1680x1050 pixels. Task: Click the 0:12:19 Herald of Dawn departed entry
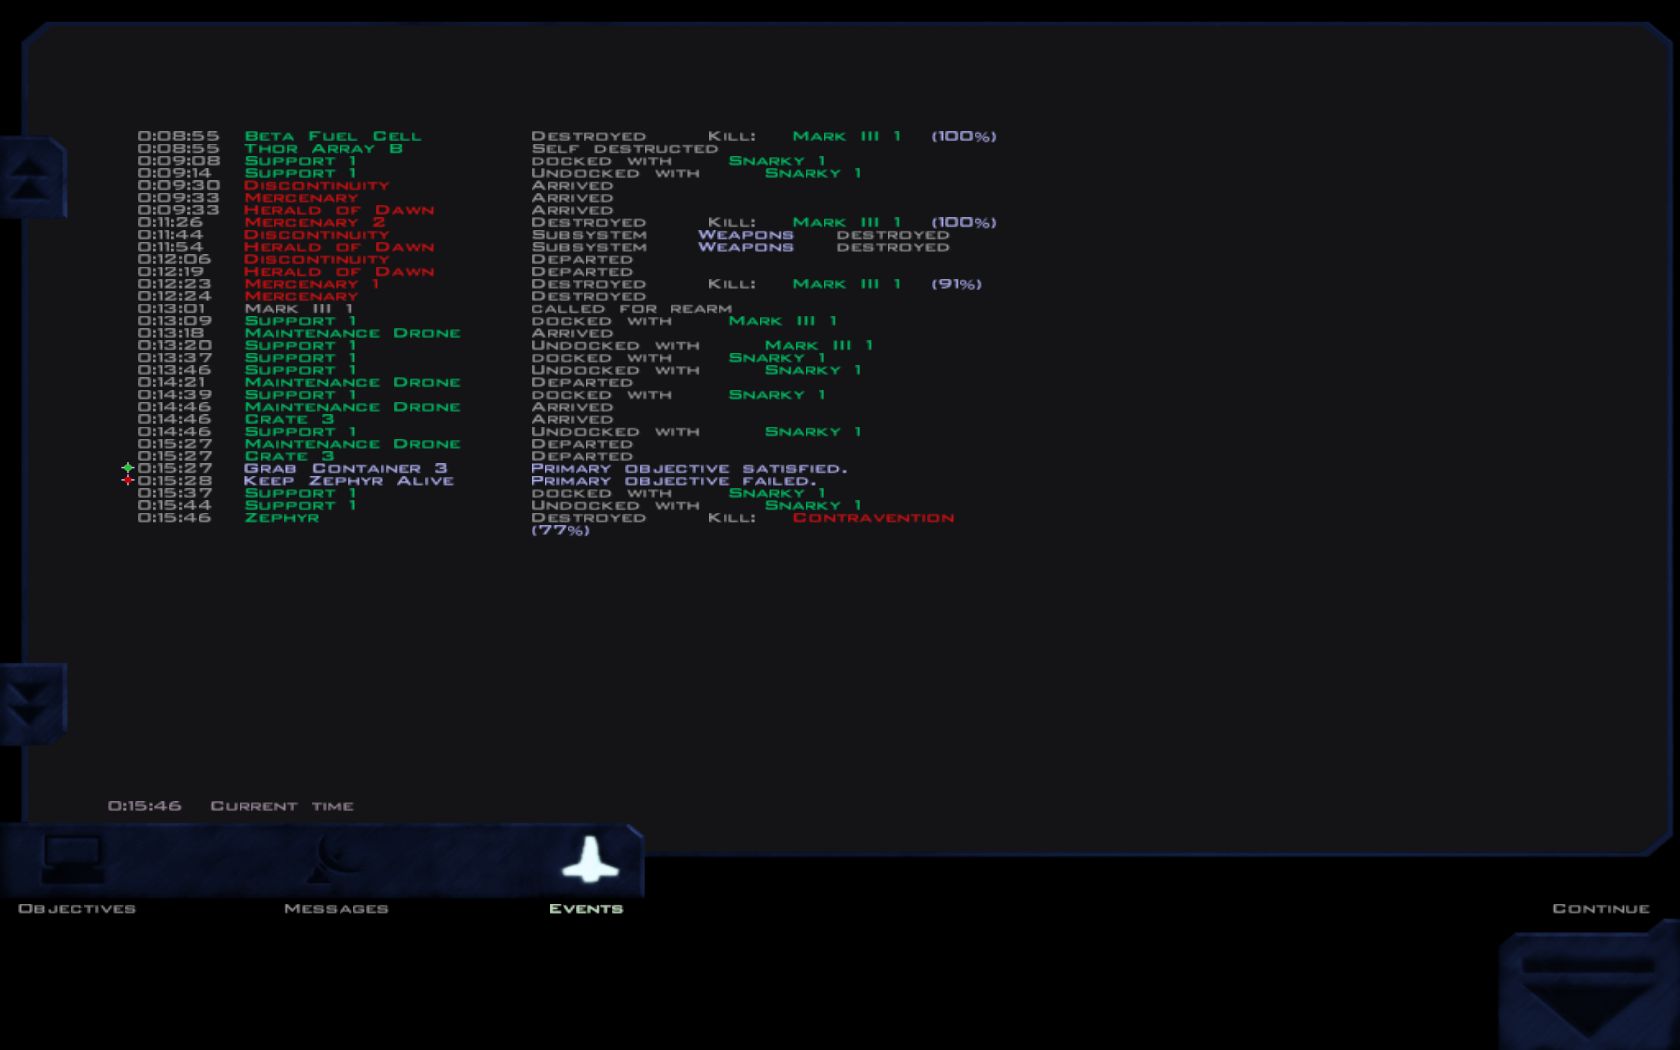339,271
